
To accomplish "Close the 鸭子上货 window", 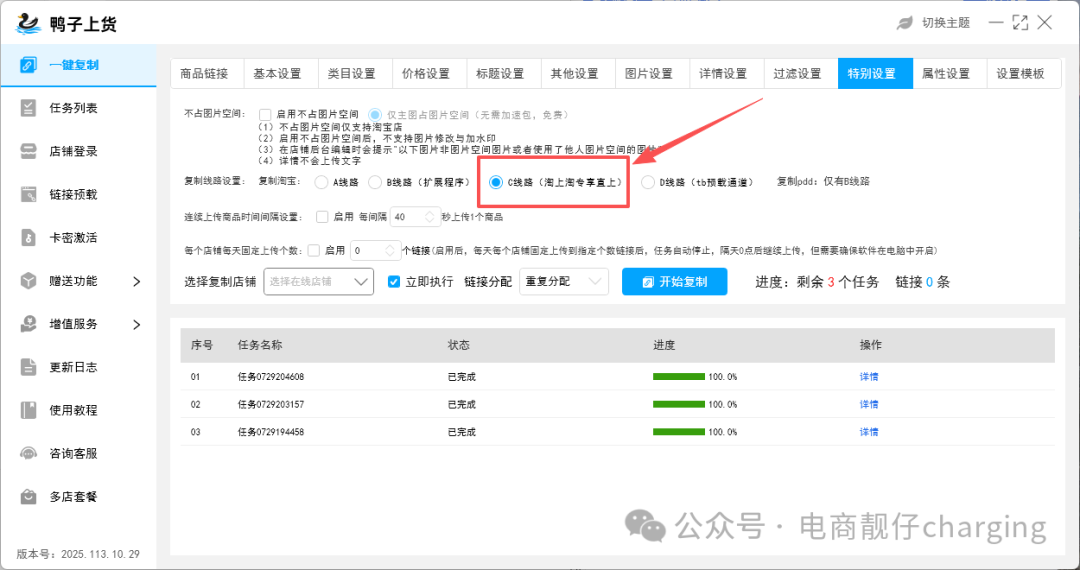I will pos(1045,23).
